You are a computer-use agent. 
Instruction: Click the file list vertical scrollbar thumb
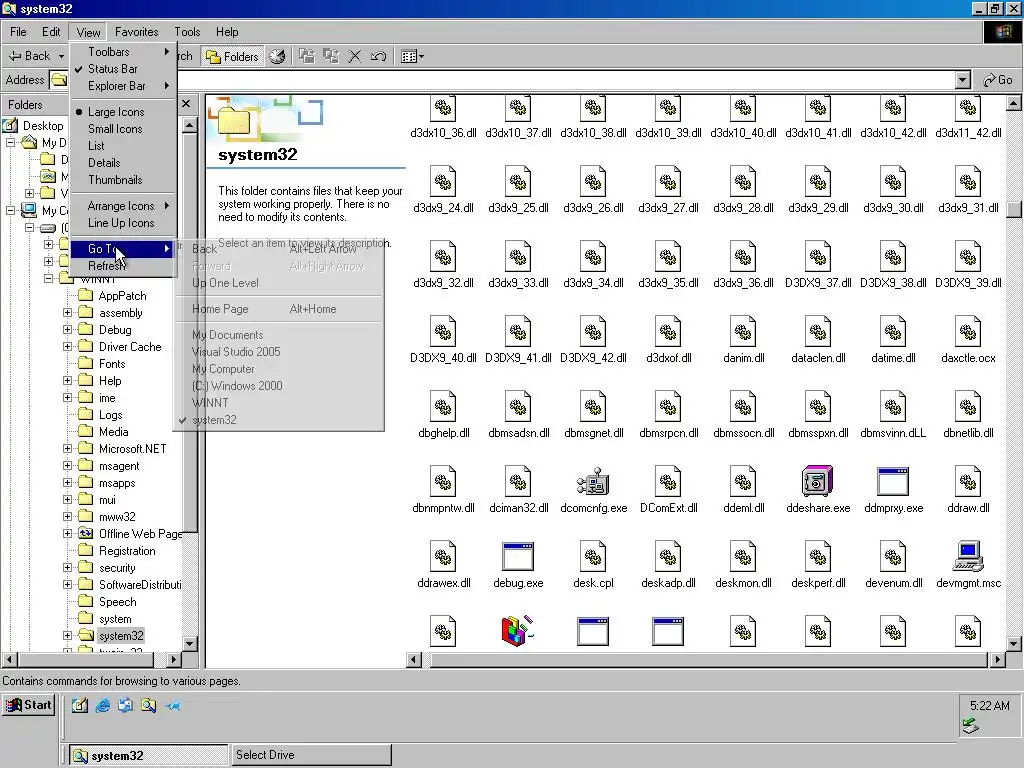click(x=1014, y=210)
